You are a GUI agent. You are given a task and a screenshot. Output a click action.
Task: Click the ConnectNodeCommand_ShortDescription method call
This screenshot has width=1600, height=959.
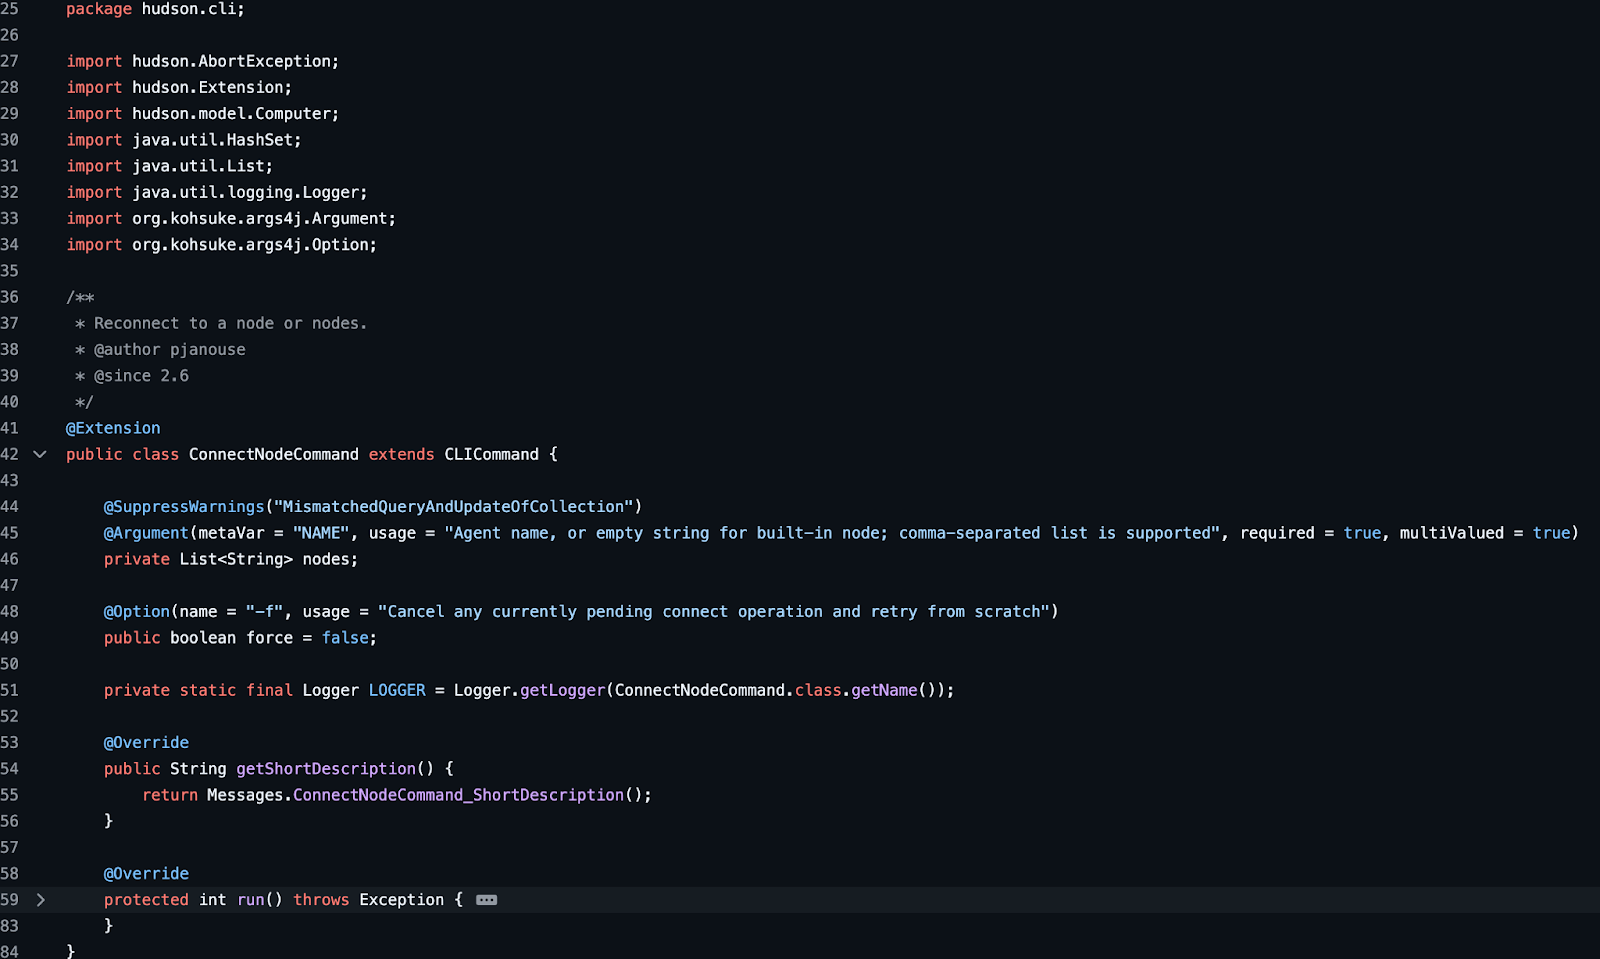[x=458, y=795]
